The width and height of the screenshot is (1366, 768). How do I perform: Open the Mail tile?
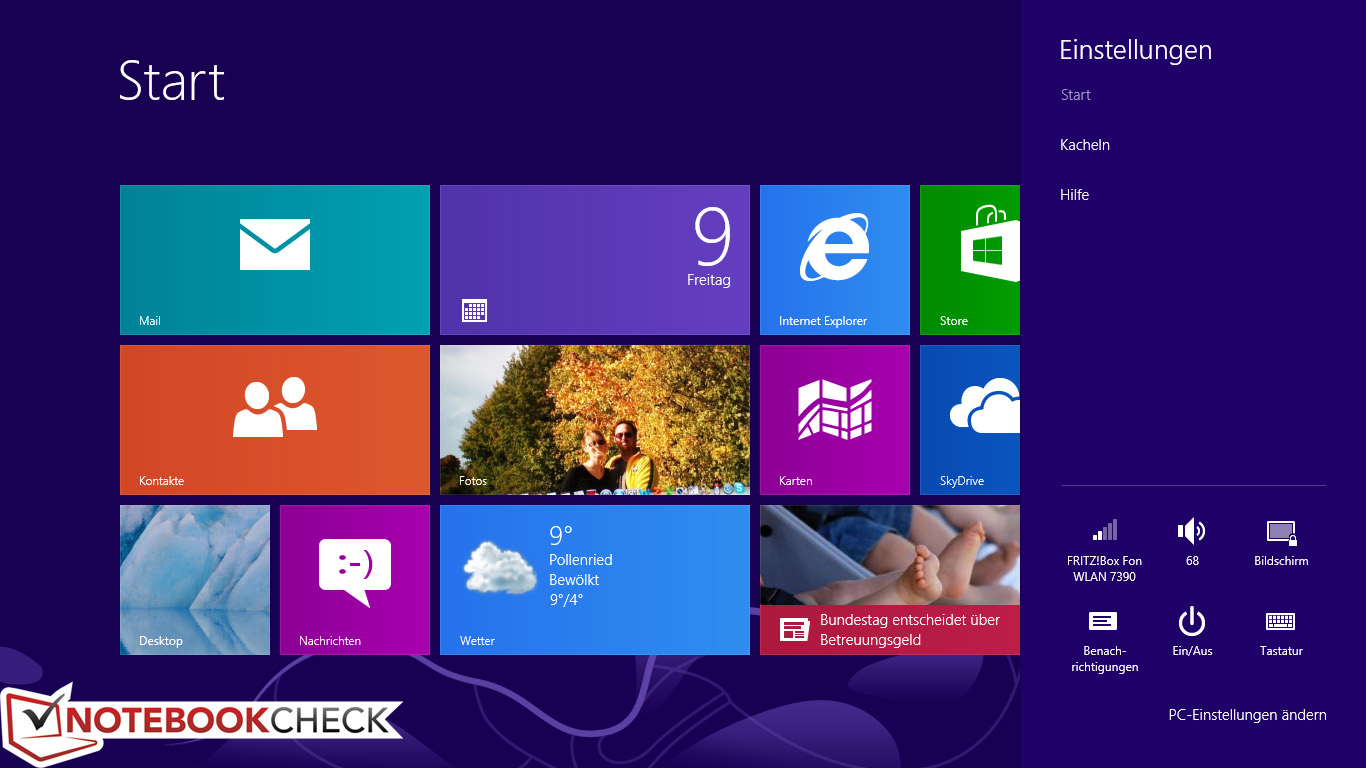[x=275, y=260]
